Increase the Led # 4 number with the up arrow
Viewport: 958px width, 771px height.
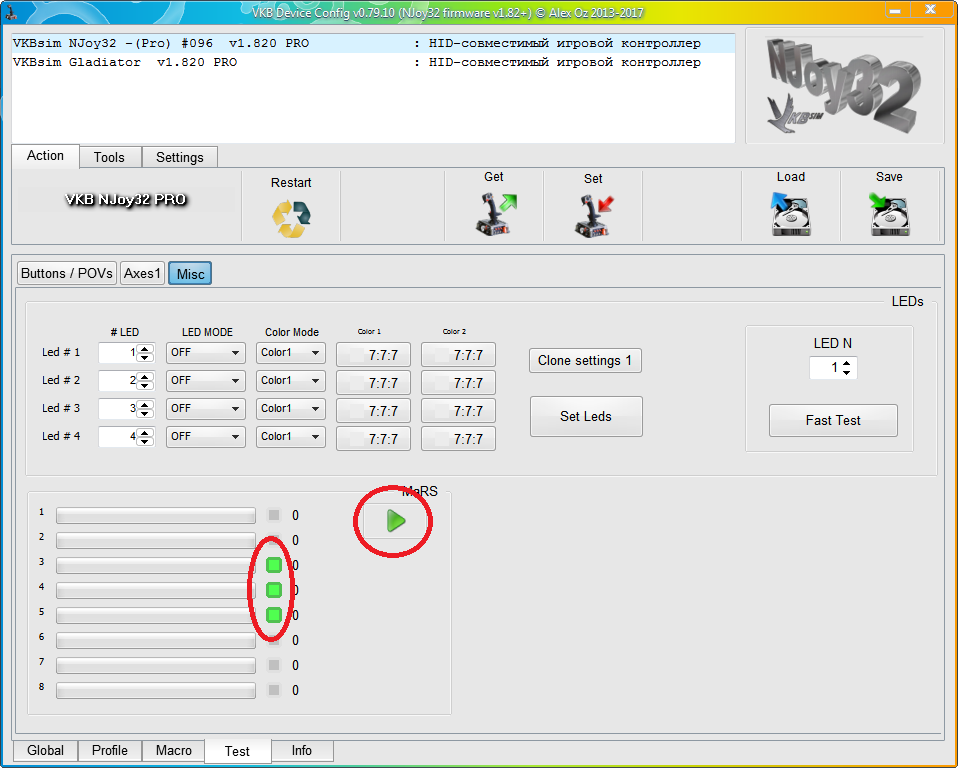[145, 433]
